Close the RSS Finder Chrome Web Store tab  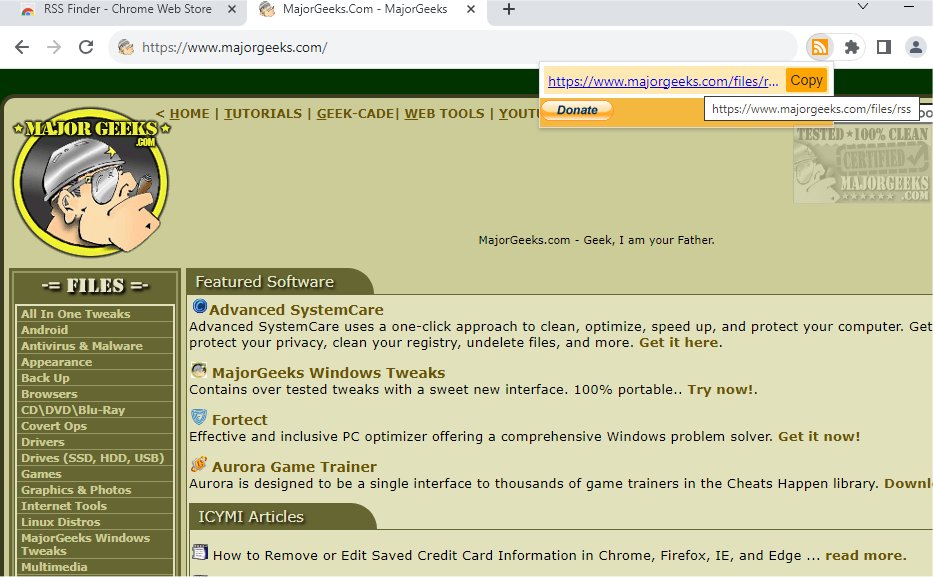coord(232,9)
